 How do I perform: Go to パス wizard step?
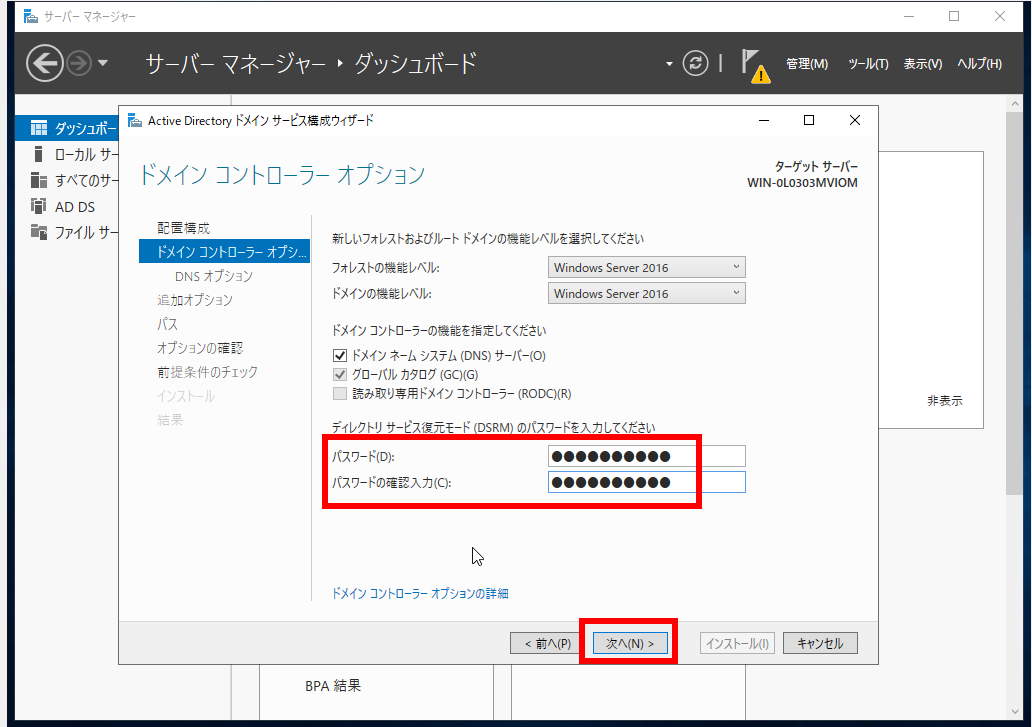tap(167, 324)
